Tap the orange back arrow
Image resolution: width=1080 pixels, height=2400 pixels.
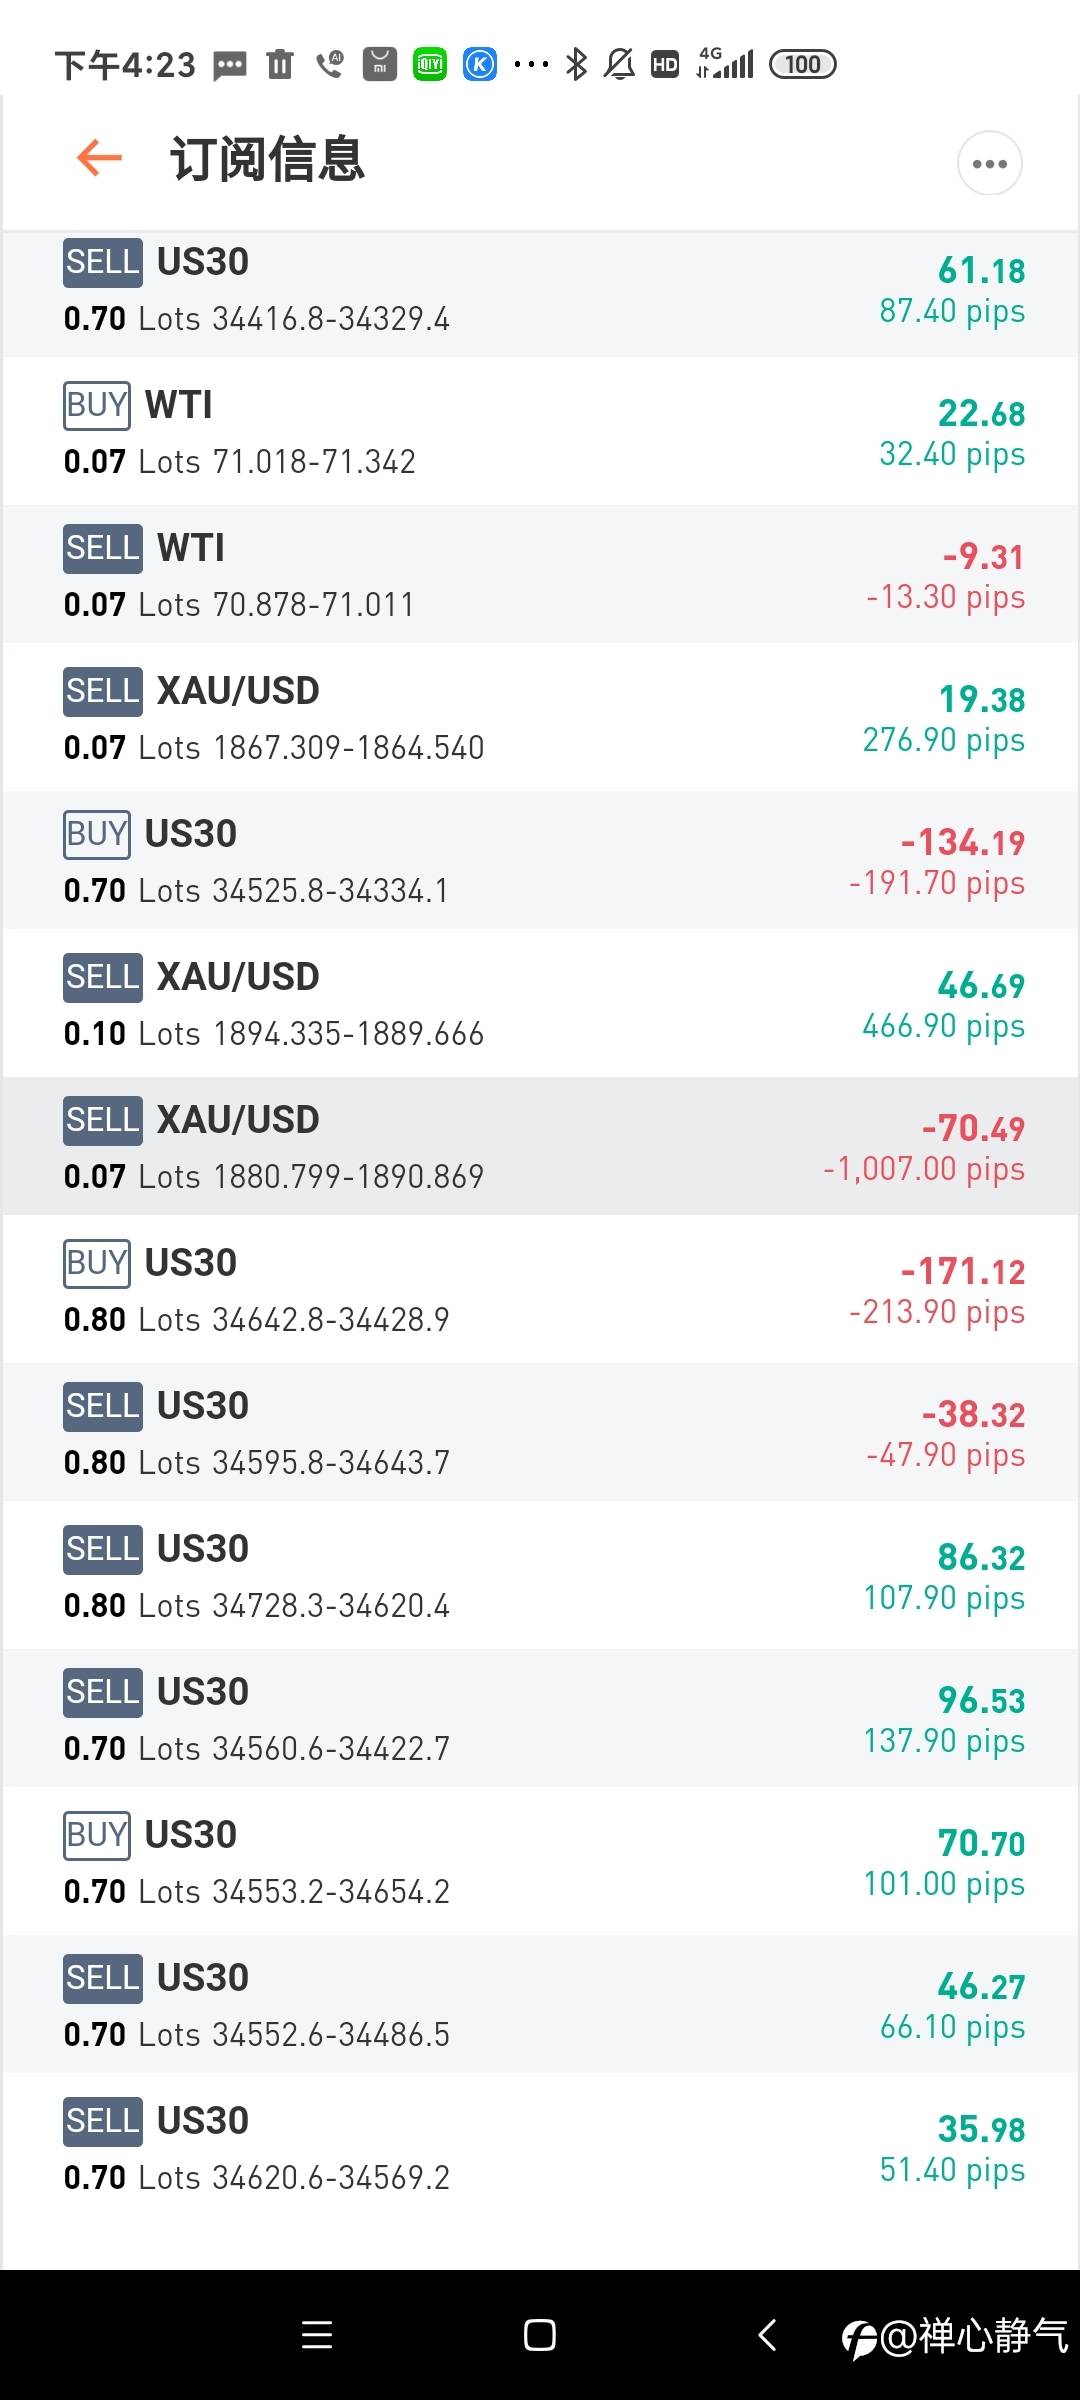[99, 158]
